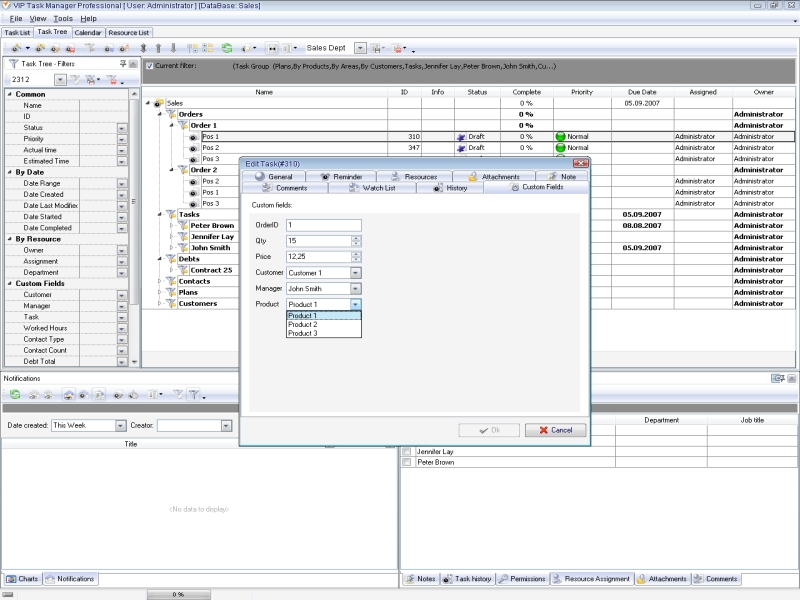Click the pin icon on Task Tree Filters panel

point(122,64)
